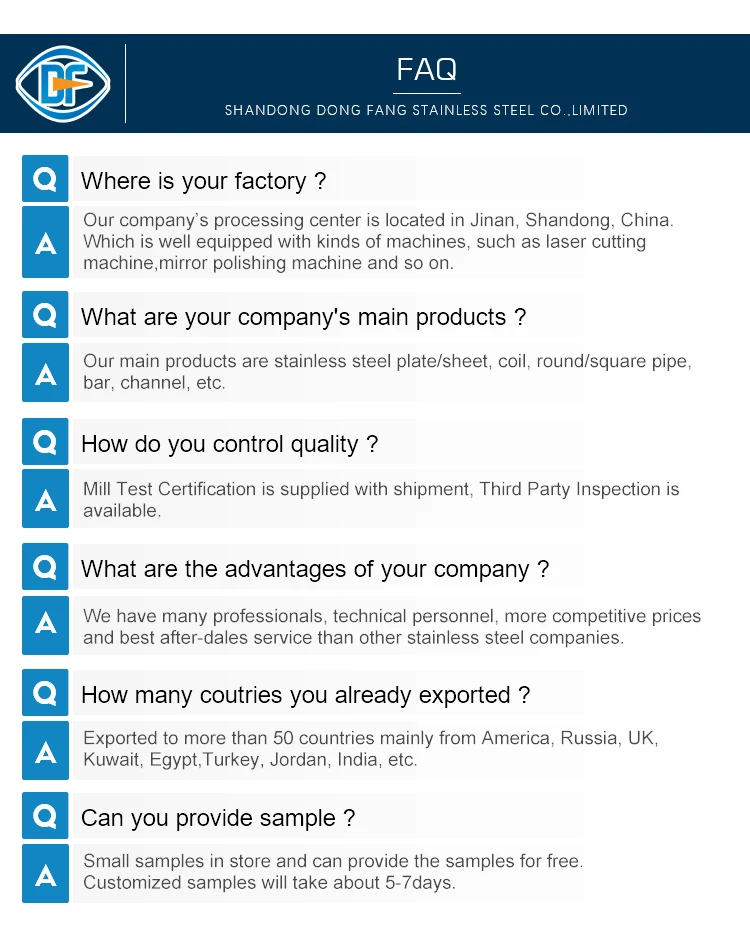Click the Q icon beside 'How do you control quality'

45,442
